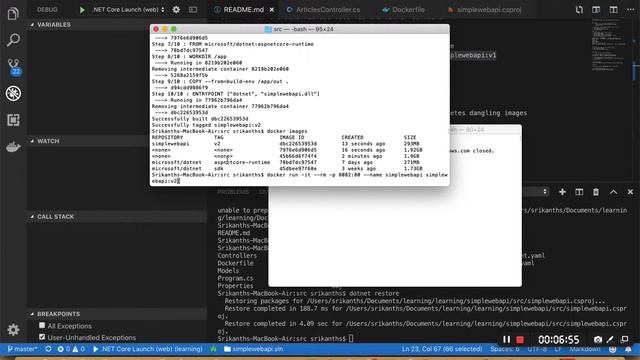
Task: Start debugging with green play arrow
Action: click(x=82, y=10)
